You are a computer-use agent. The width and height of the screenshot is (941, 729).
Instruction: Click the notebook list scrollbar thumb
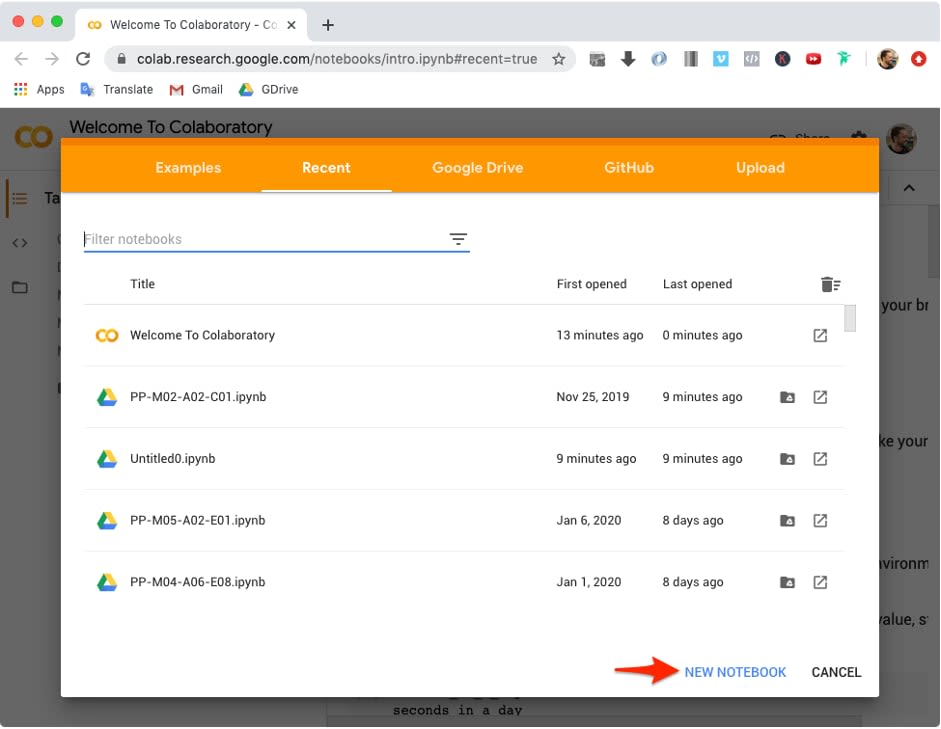tap(850, 318)
